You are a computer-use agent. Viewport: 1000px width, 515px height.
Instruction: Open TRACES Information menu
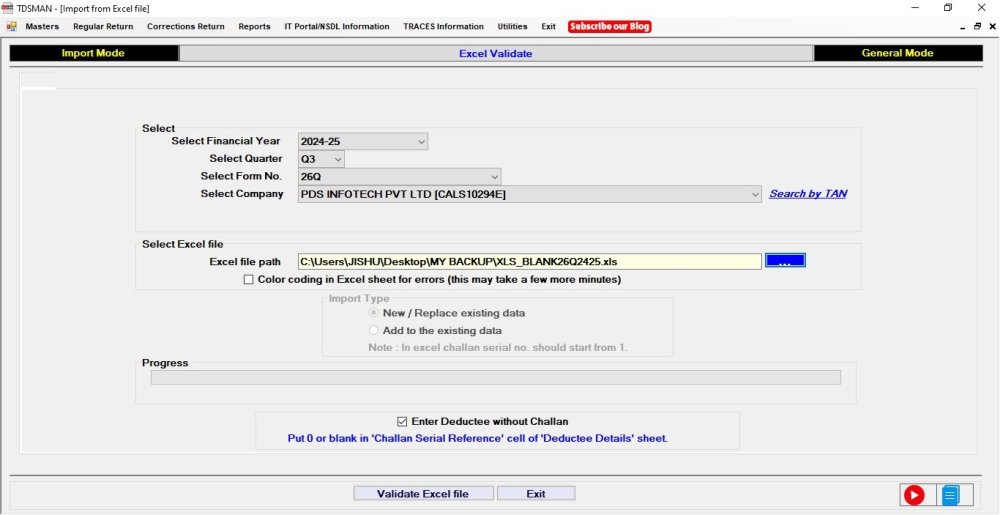pos(443,27)
